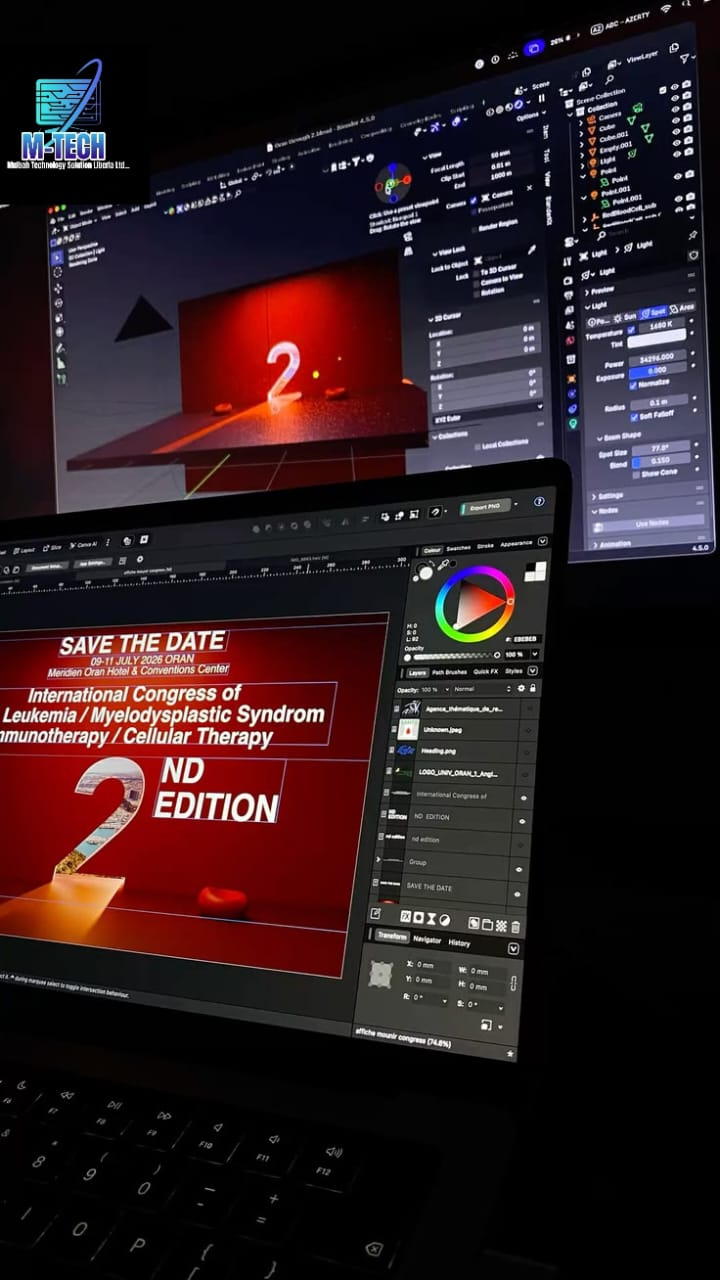This screenshot has height=1280, width=720.
Task: Click the Affinity help question mark icon
Action: tap(539, 501)
